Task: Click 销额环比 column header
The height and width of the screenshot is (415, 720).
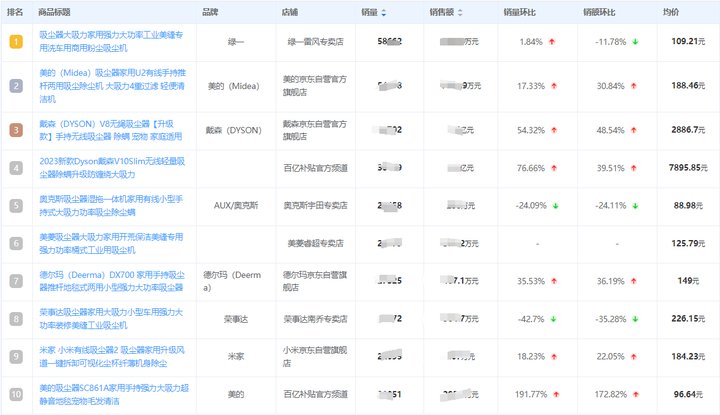Action: (x=599, y=12)
